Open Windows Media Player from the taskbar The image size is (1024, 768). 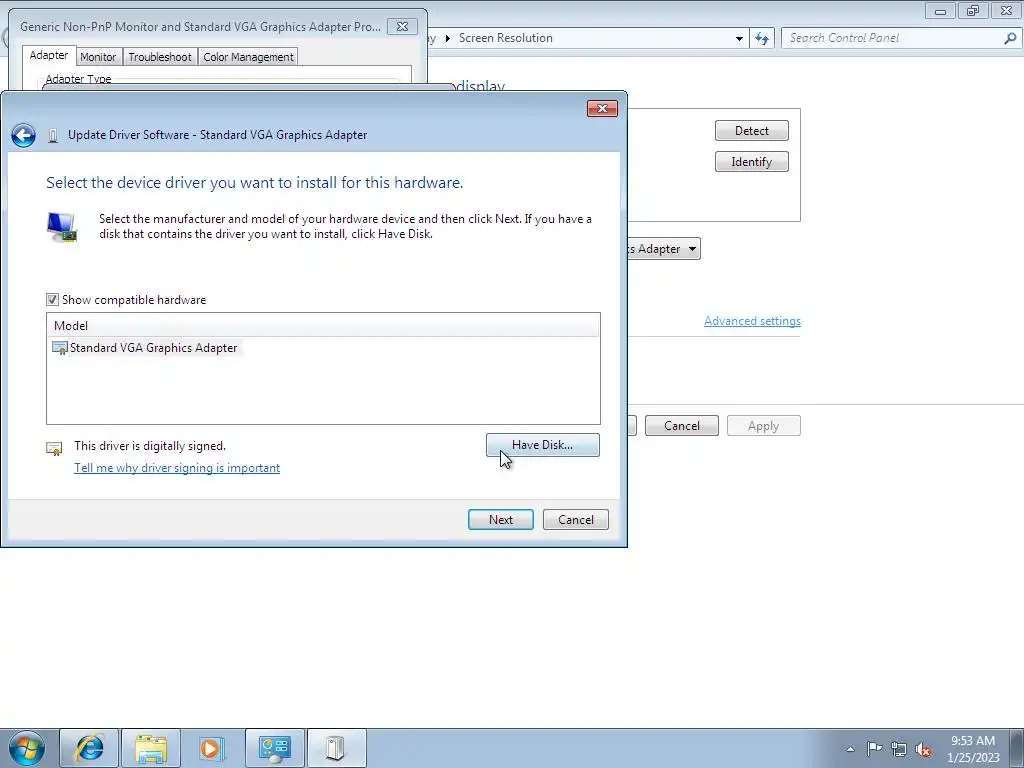pos(212,748)
